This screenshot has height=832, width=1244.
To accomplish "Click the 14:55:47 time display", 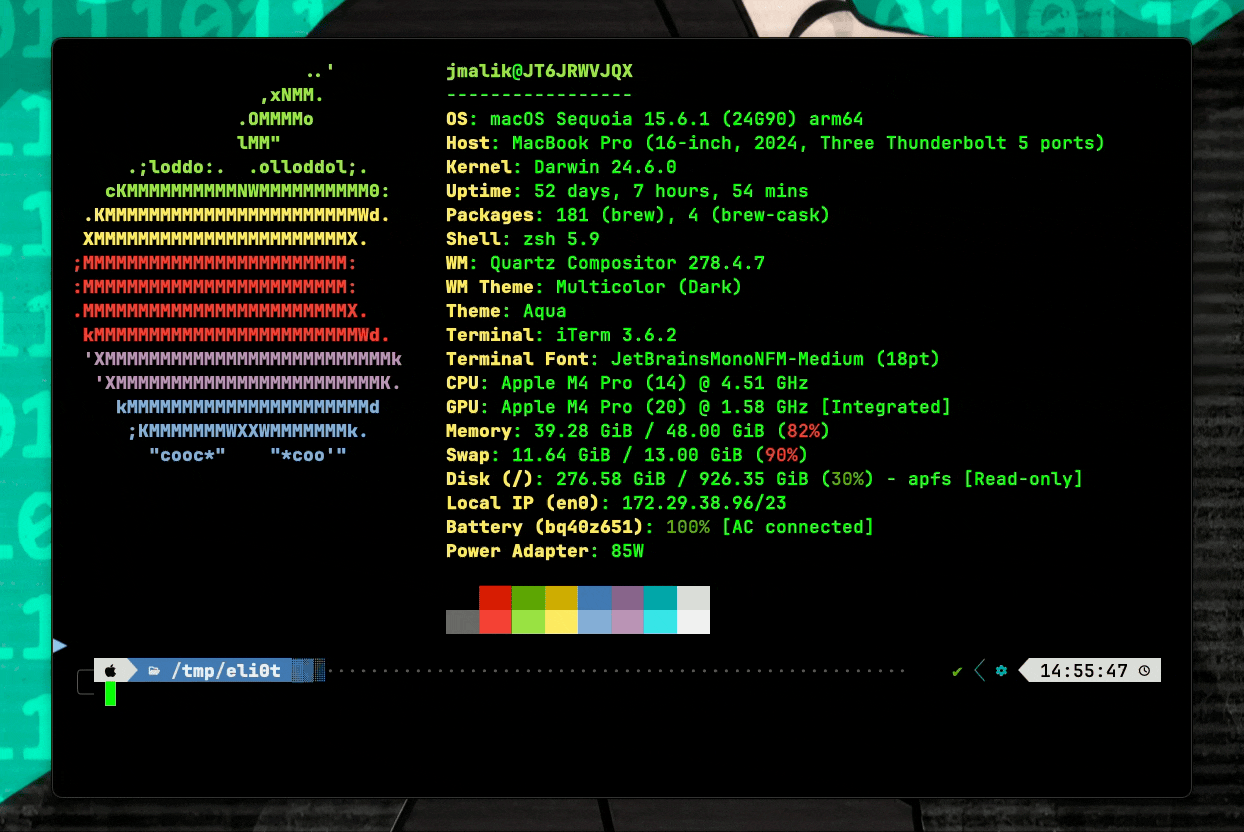I will coord(1084,670).
